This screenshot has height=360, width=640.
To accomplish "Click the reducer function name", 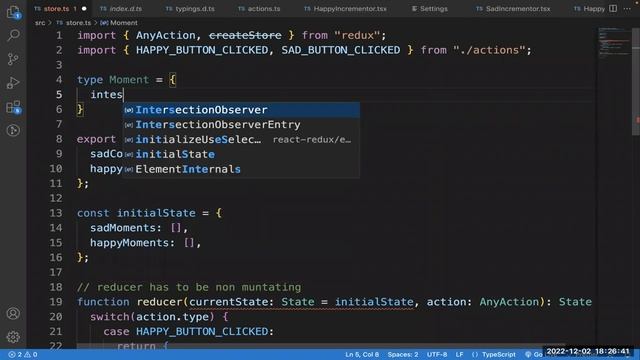I will [x=159, y=302].
